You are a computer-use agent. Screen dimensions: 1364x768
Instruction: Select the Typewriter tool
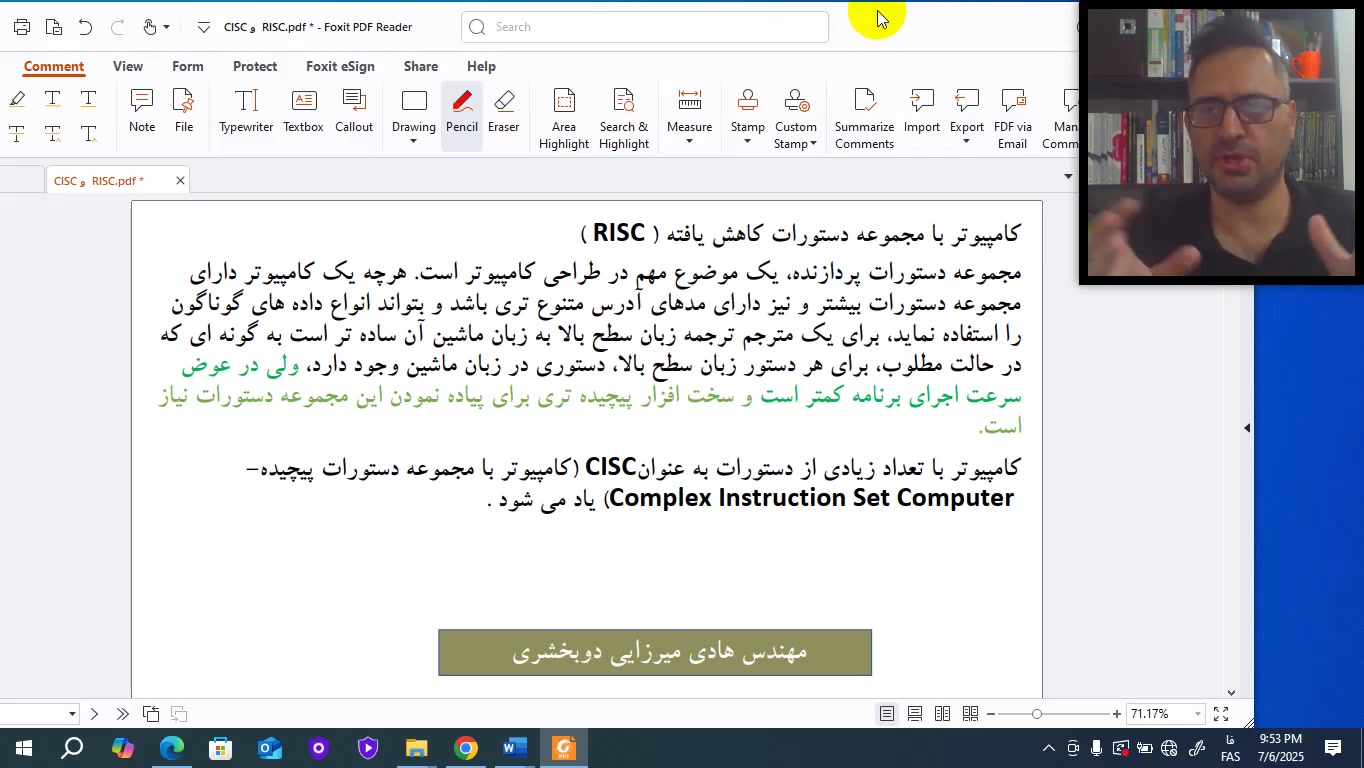(x=246, y=111)
